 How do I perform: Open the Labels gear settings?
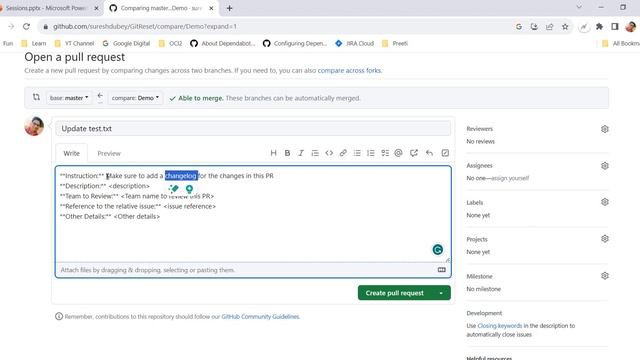[x=604, y=202]
